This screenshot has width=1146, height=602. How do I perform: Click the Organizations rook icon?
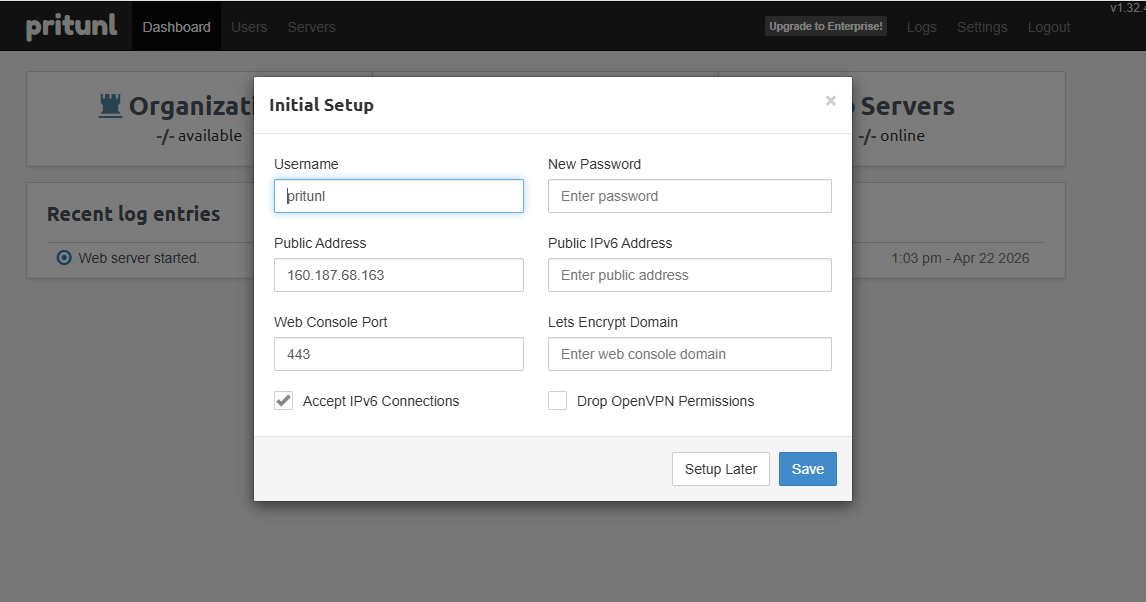point(110,106)
